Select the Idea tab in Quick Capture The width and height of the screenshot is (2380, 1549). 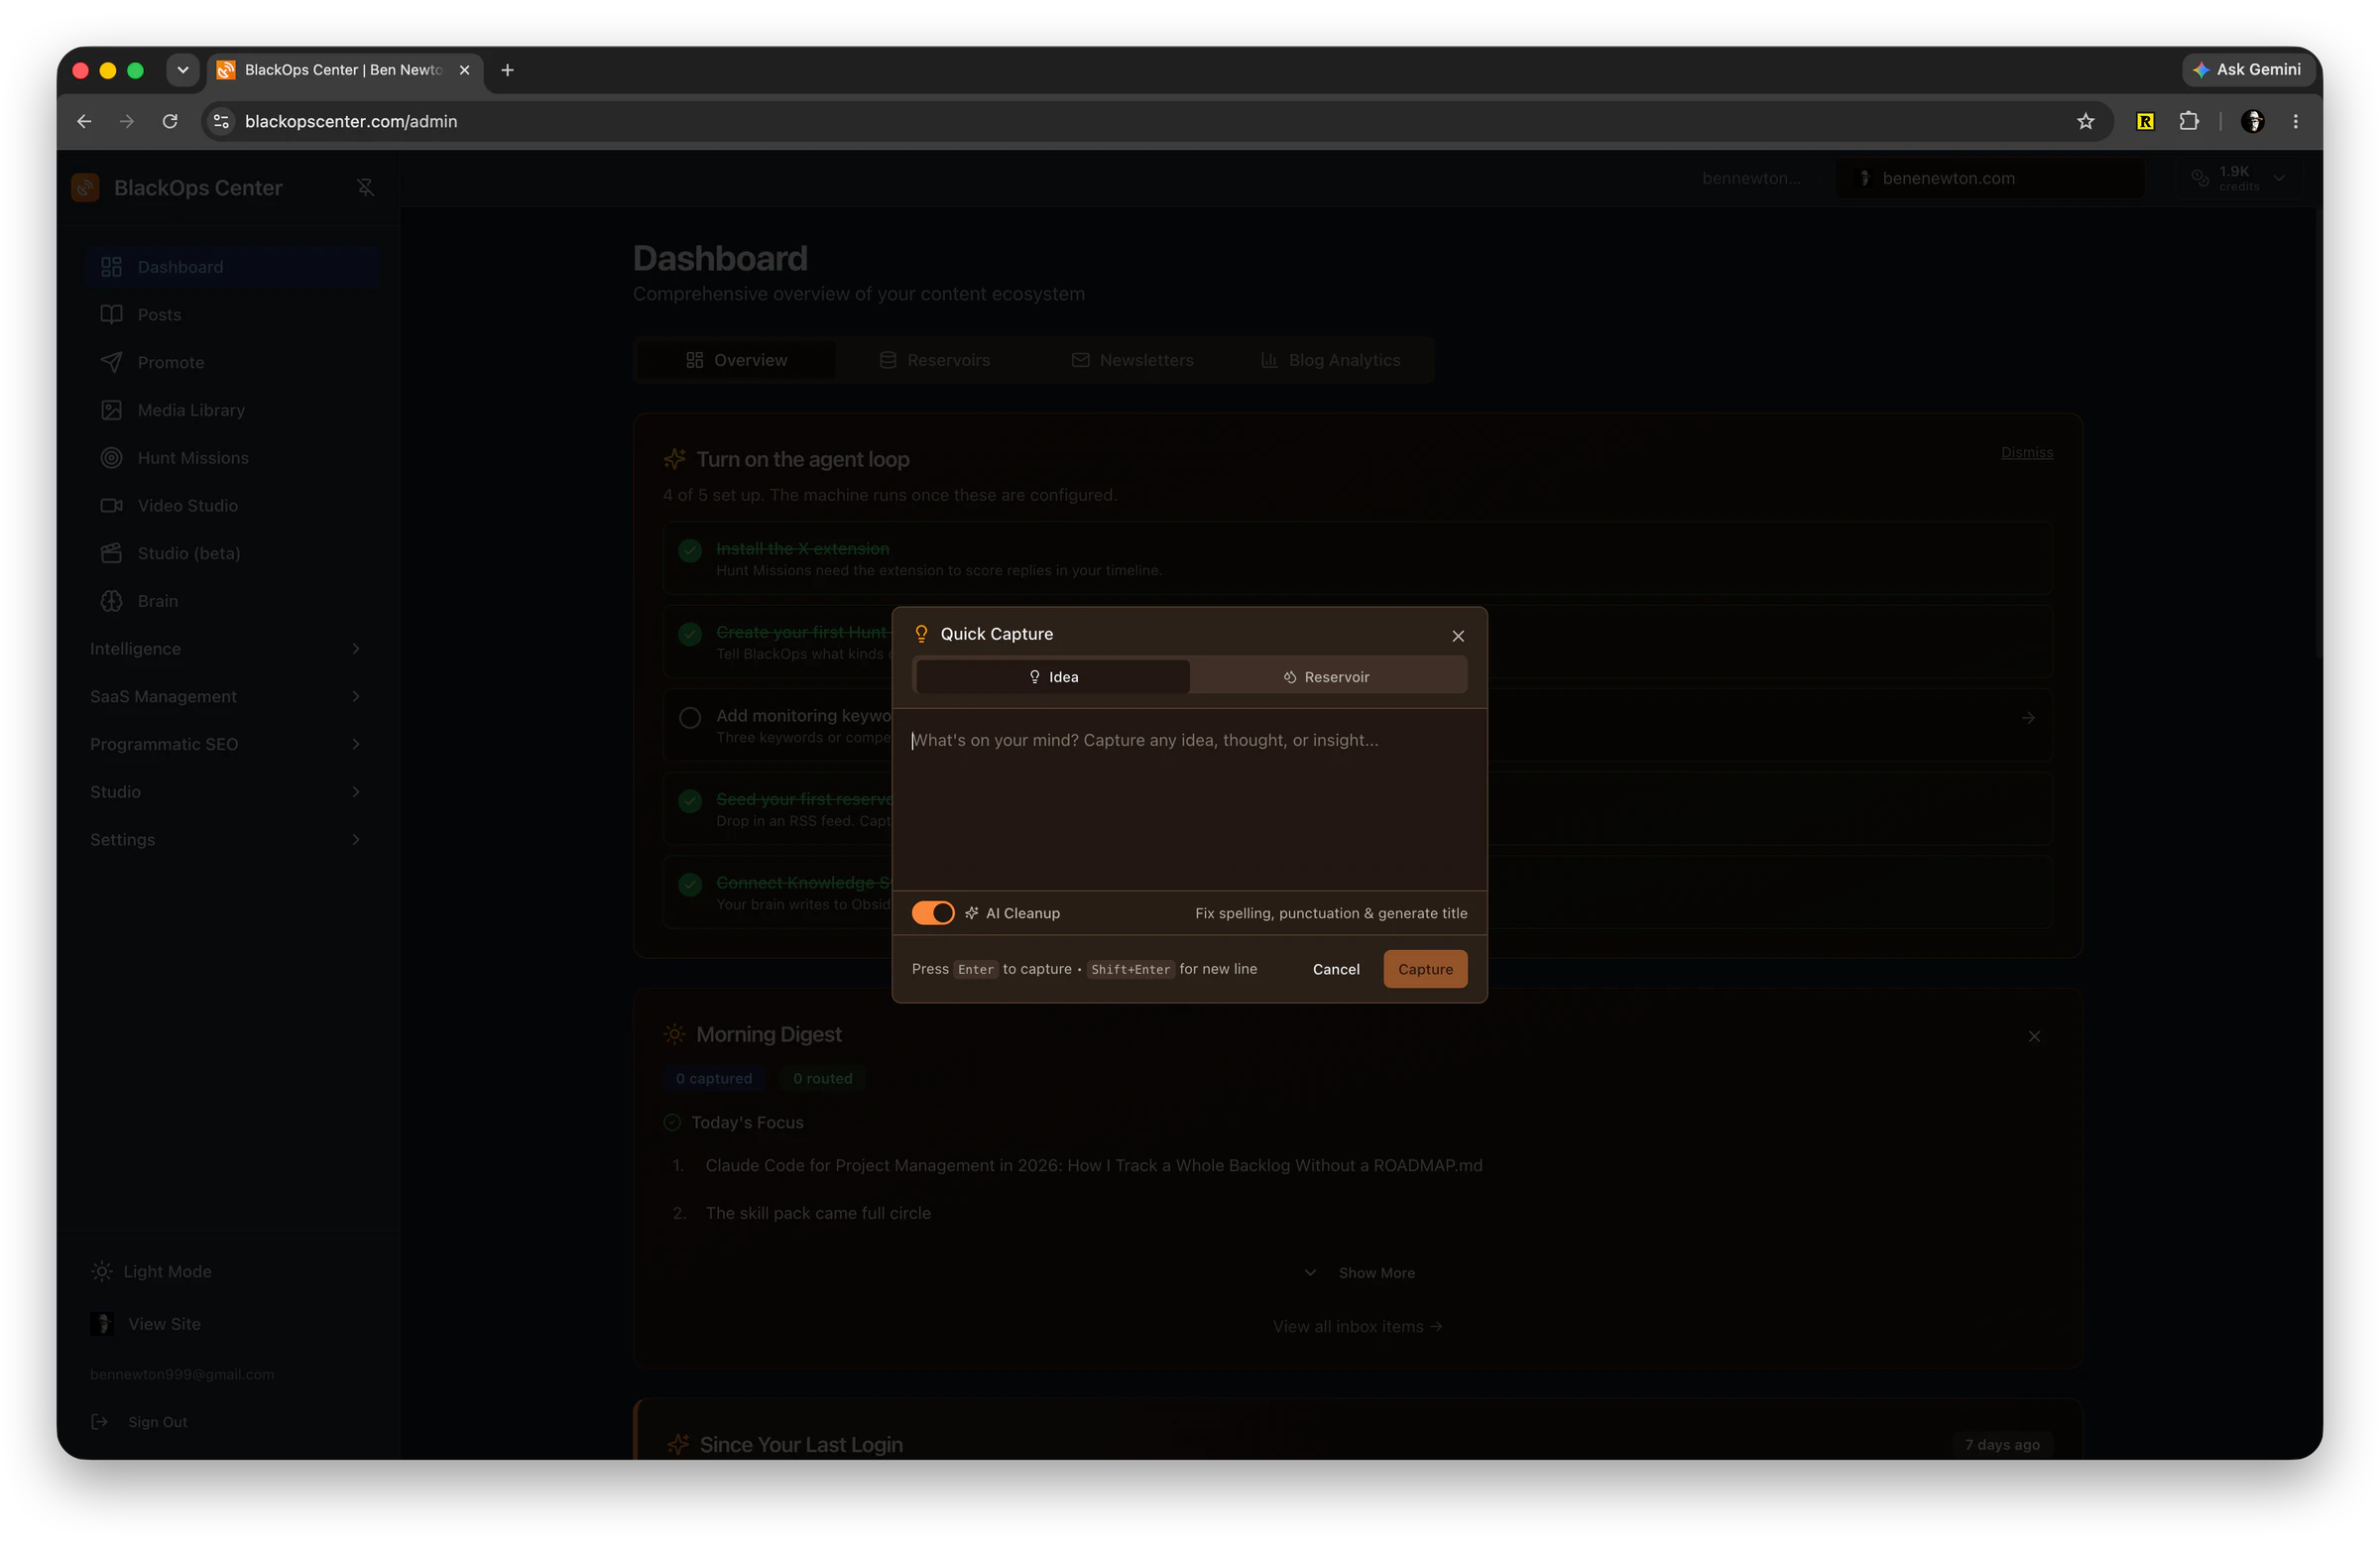(x=1053, y=677)
